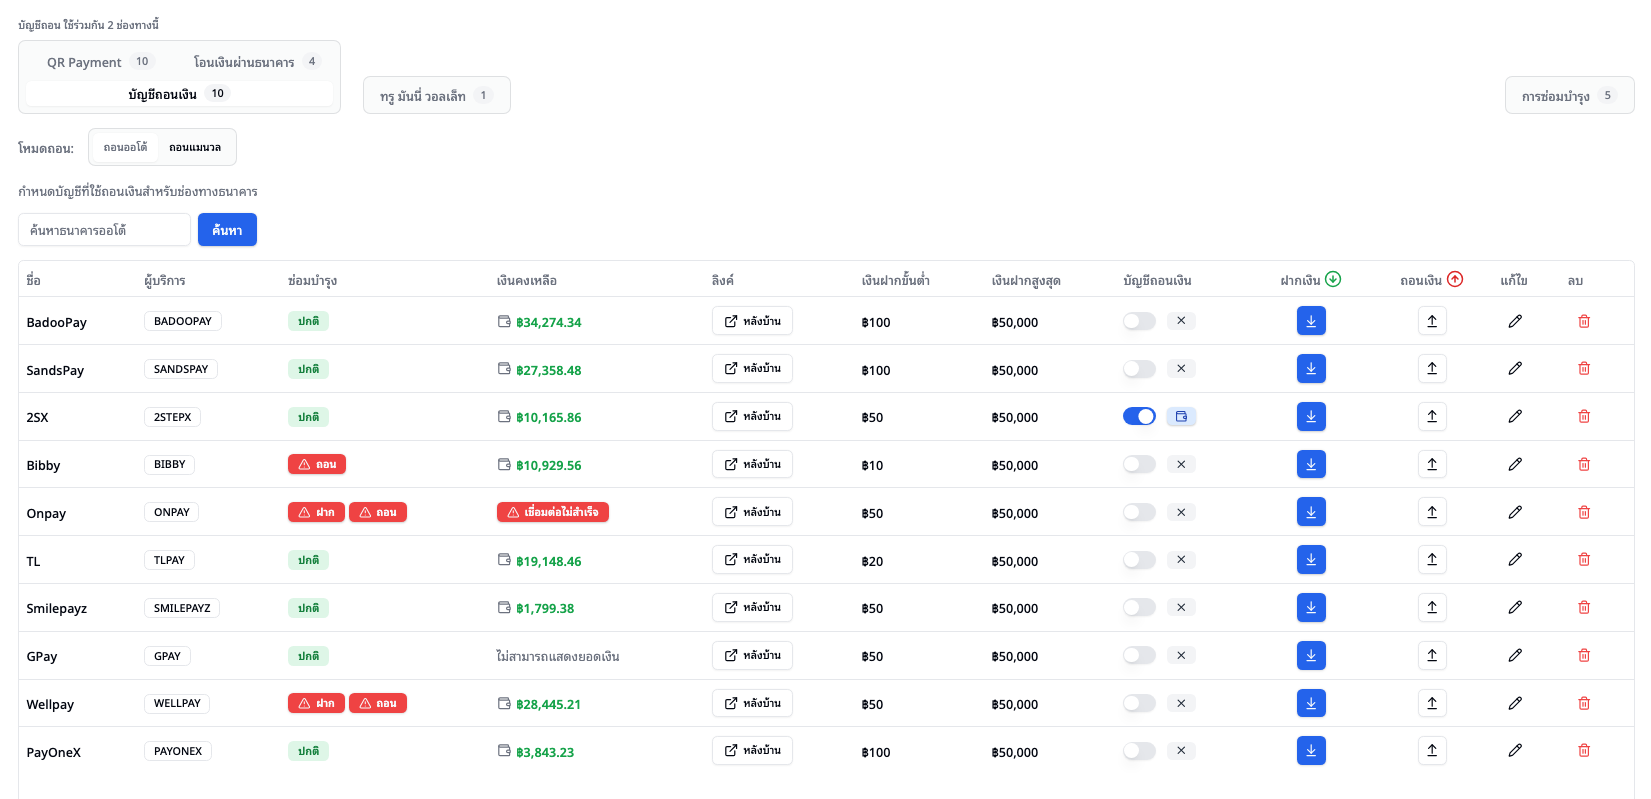Click the edit pencil for Smilepayz
Viewport: 1651px width, 799px height.
pos(1514,608)
